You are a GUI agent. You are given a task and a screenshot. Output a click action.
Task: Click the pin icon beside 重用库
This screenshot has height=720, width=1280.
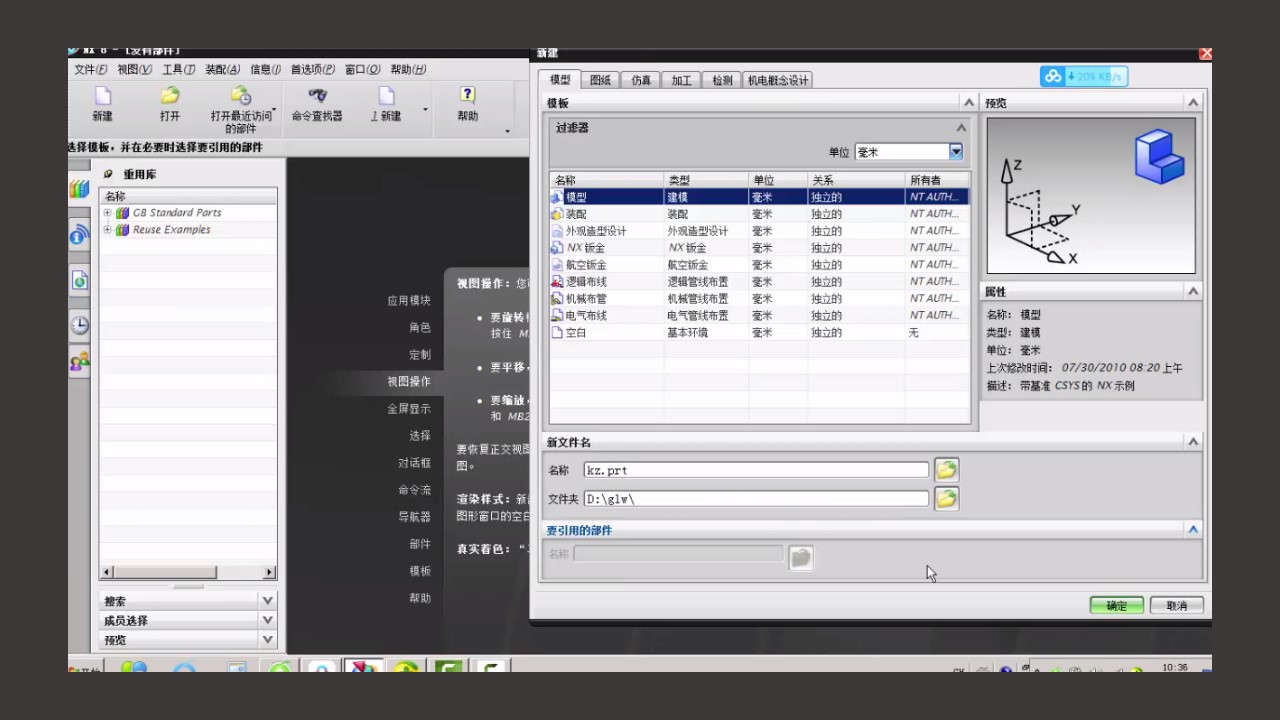point(108,174)
